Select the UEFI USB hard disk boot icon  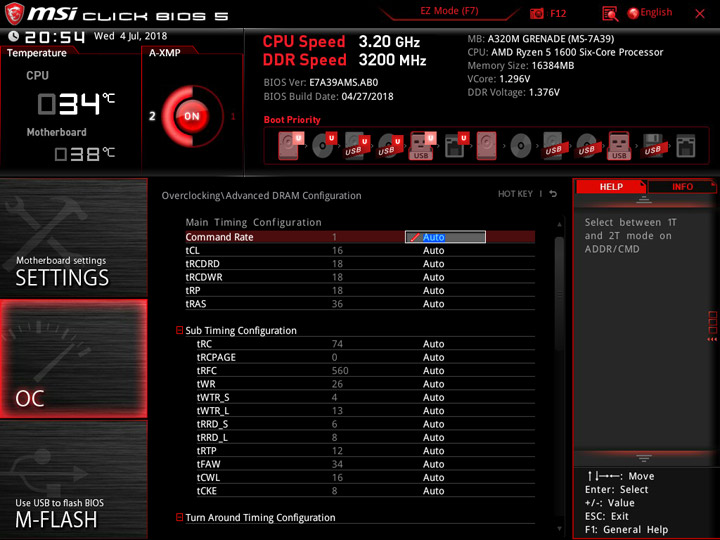tap(356, 146)
